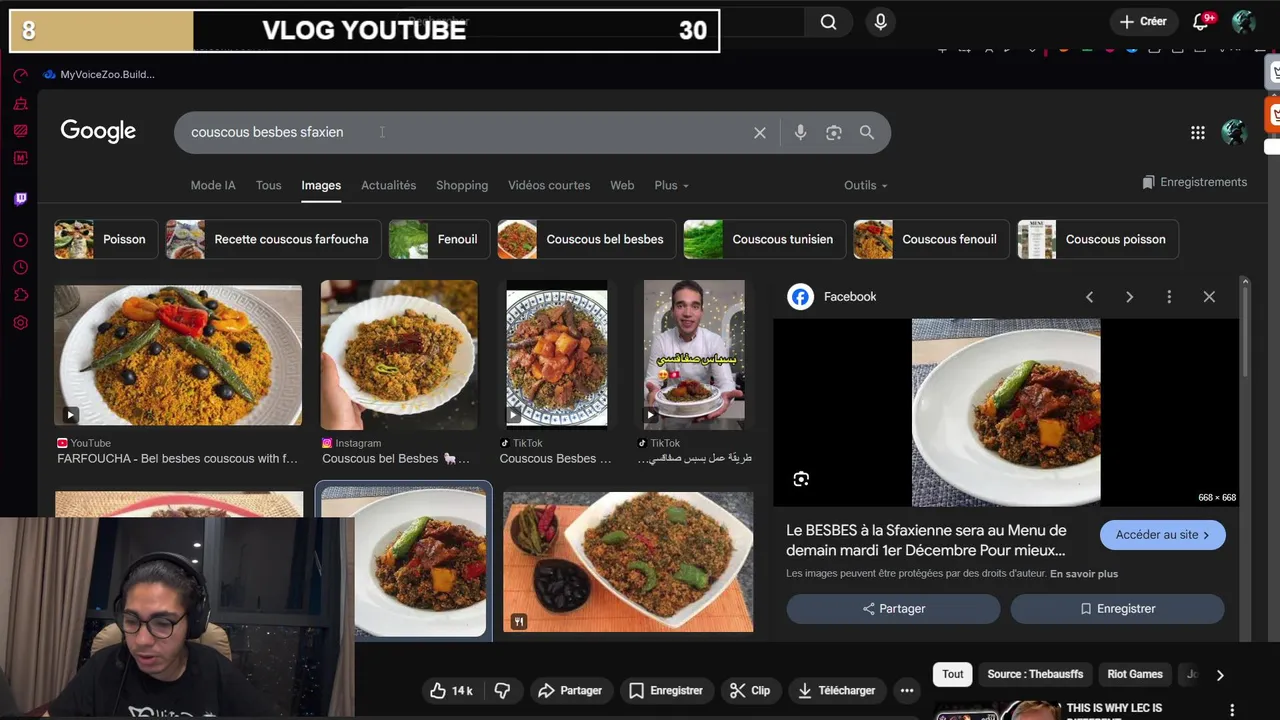Click image preview panel scrollbar
This screenshot has width=1280, height=720.
tap(1245, 330)
